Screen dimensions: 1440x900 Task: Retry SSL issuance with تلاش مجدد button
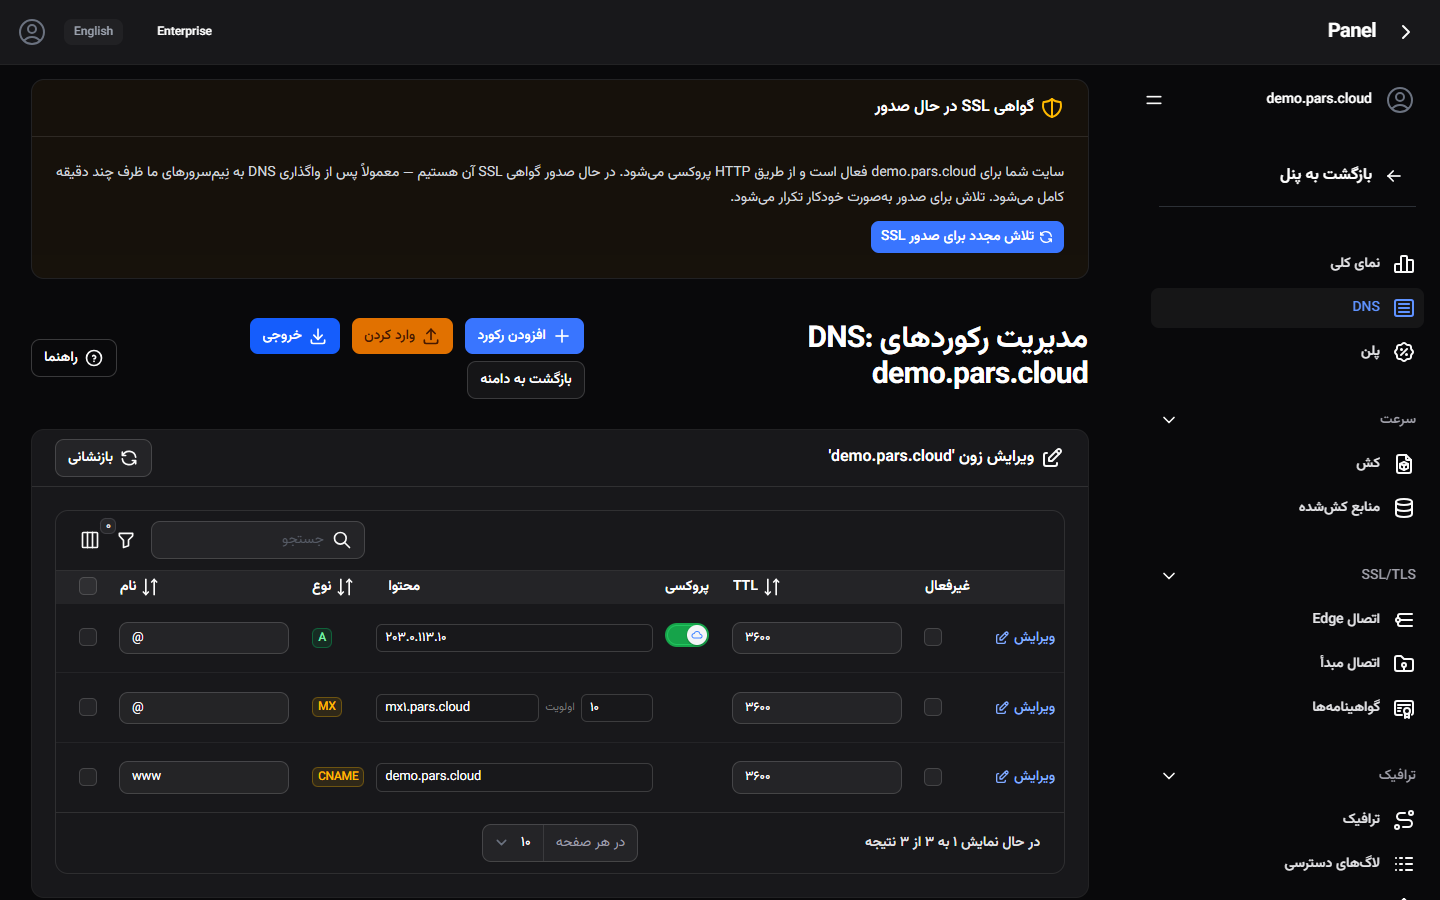tap(967, 237)
